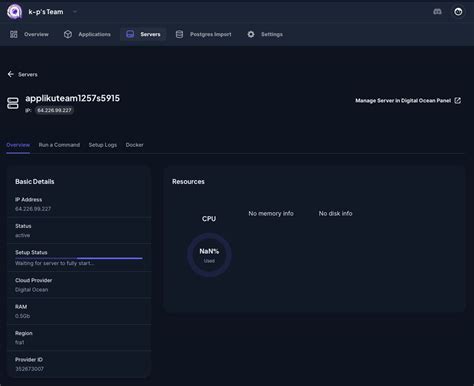
Task: Click the IP badge 64.226.99.227 under server name
Action: (54, 110)
